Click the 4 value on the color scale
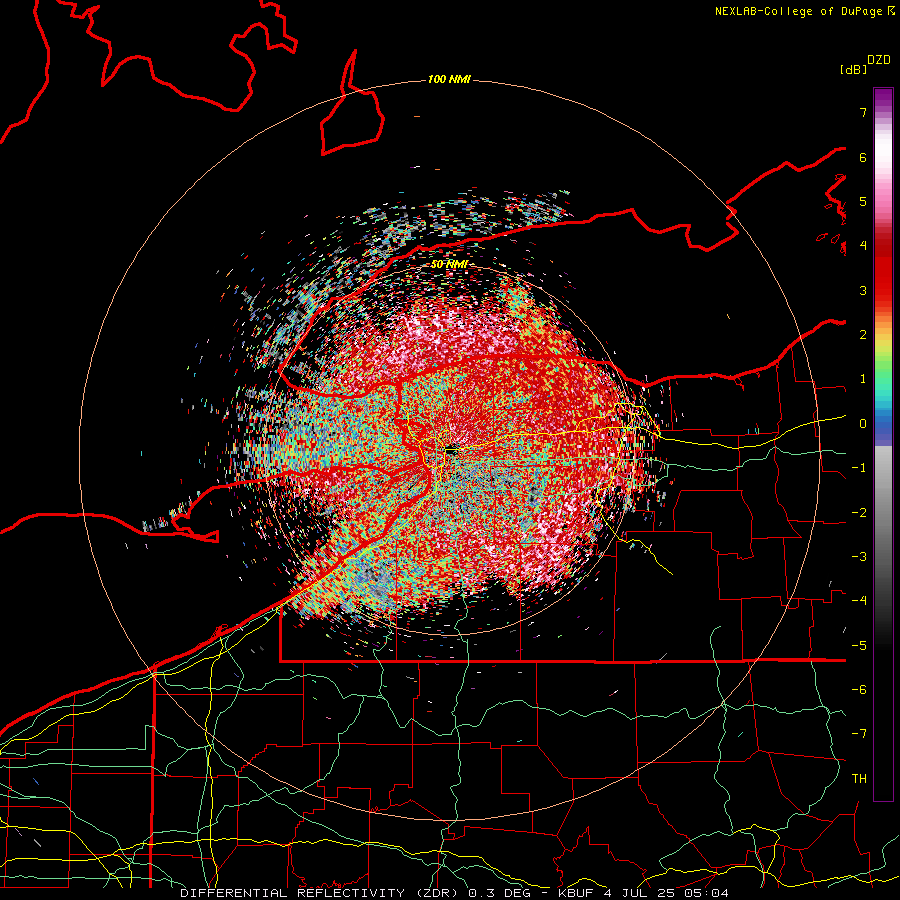The height and width of the screenshot is (900, 900). tap(863, 246)
